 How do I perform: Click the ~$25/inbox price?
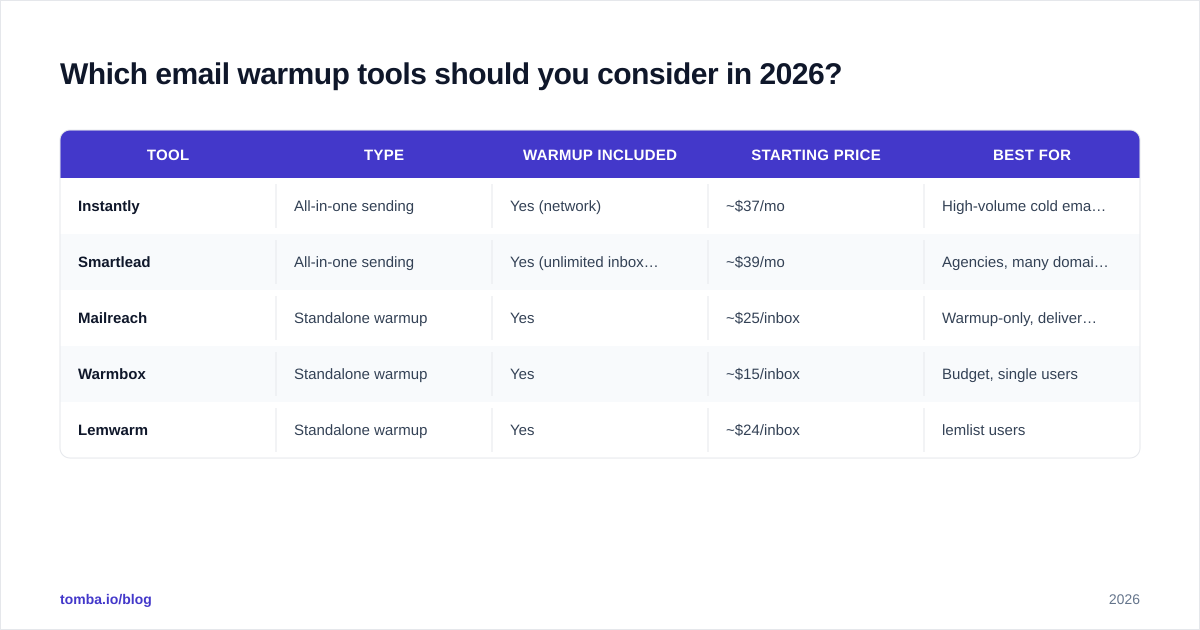tap(763, 318)
